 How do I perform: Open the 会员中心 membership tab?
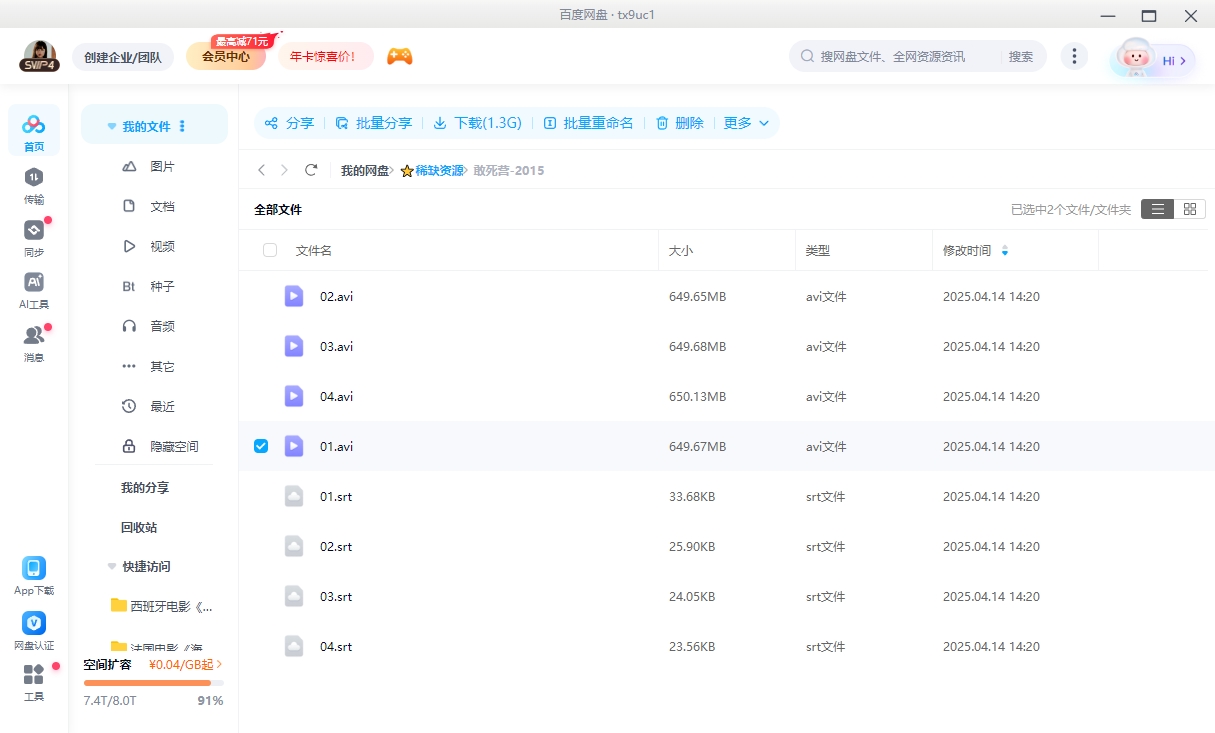225,57
